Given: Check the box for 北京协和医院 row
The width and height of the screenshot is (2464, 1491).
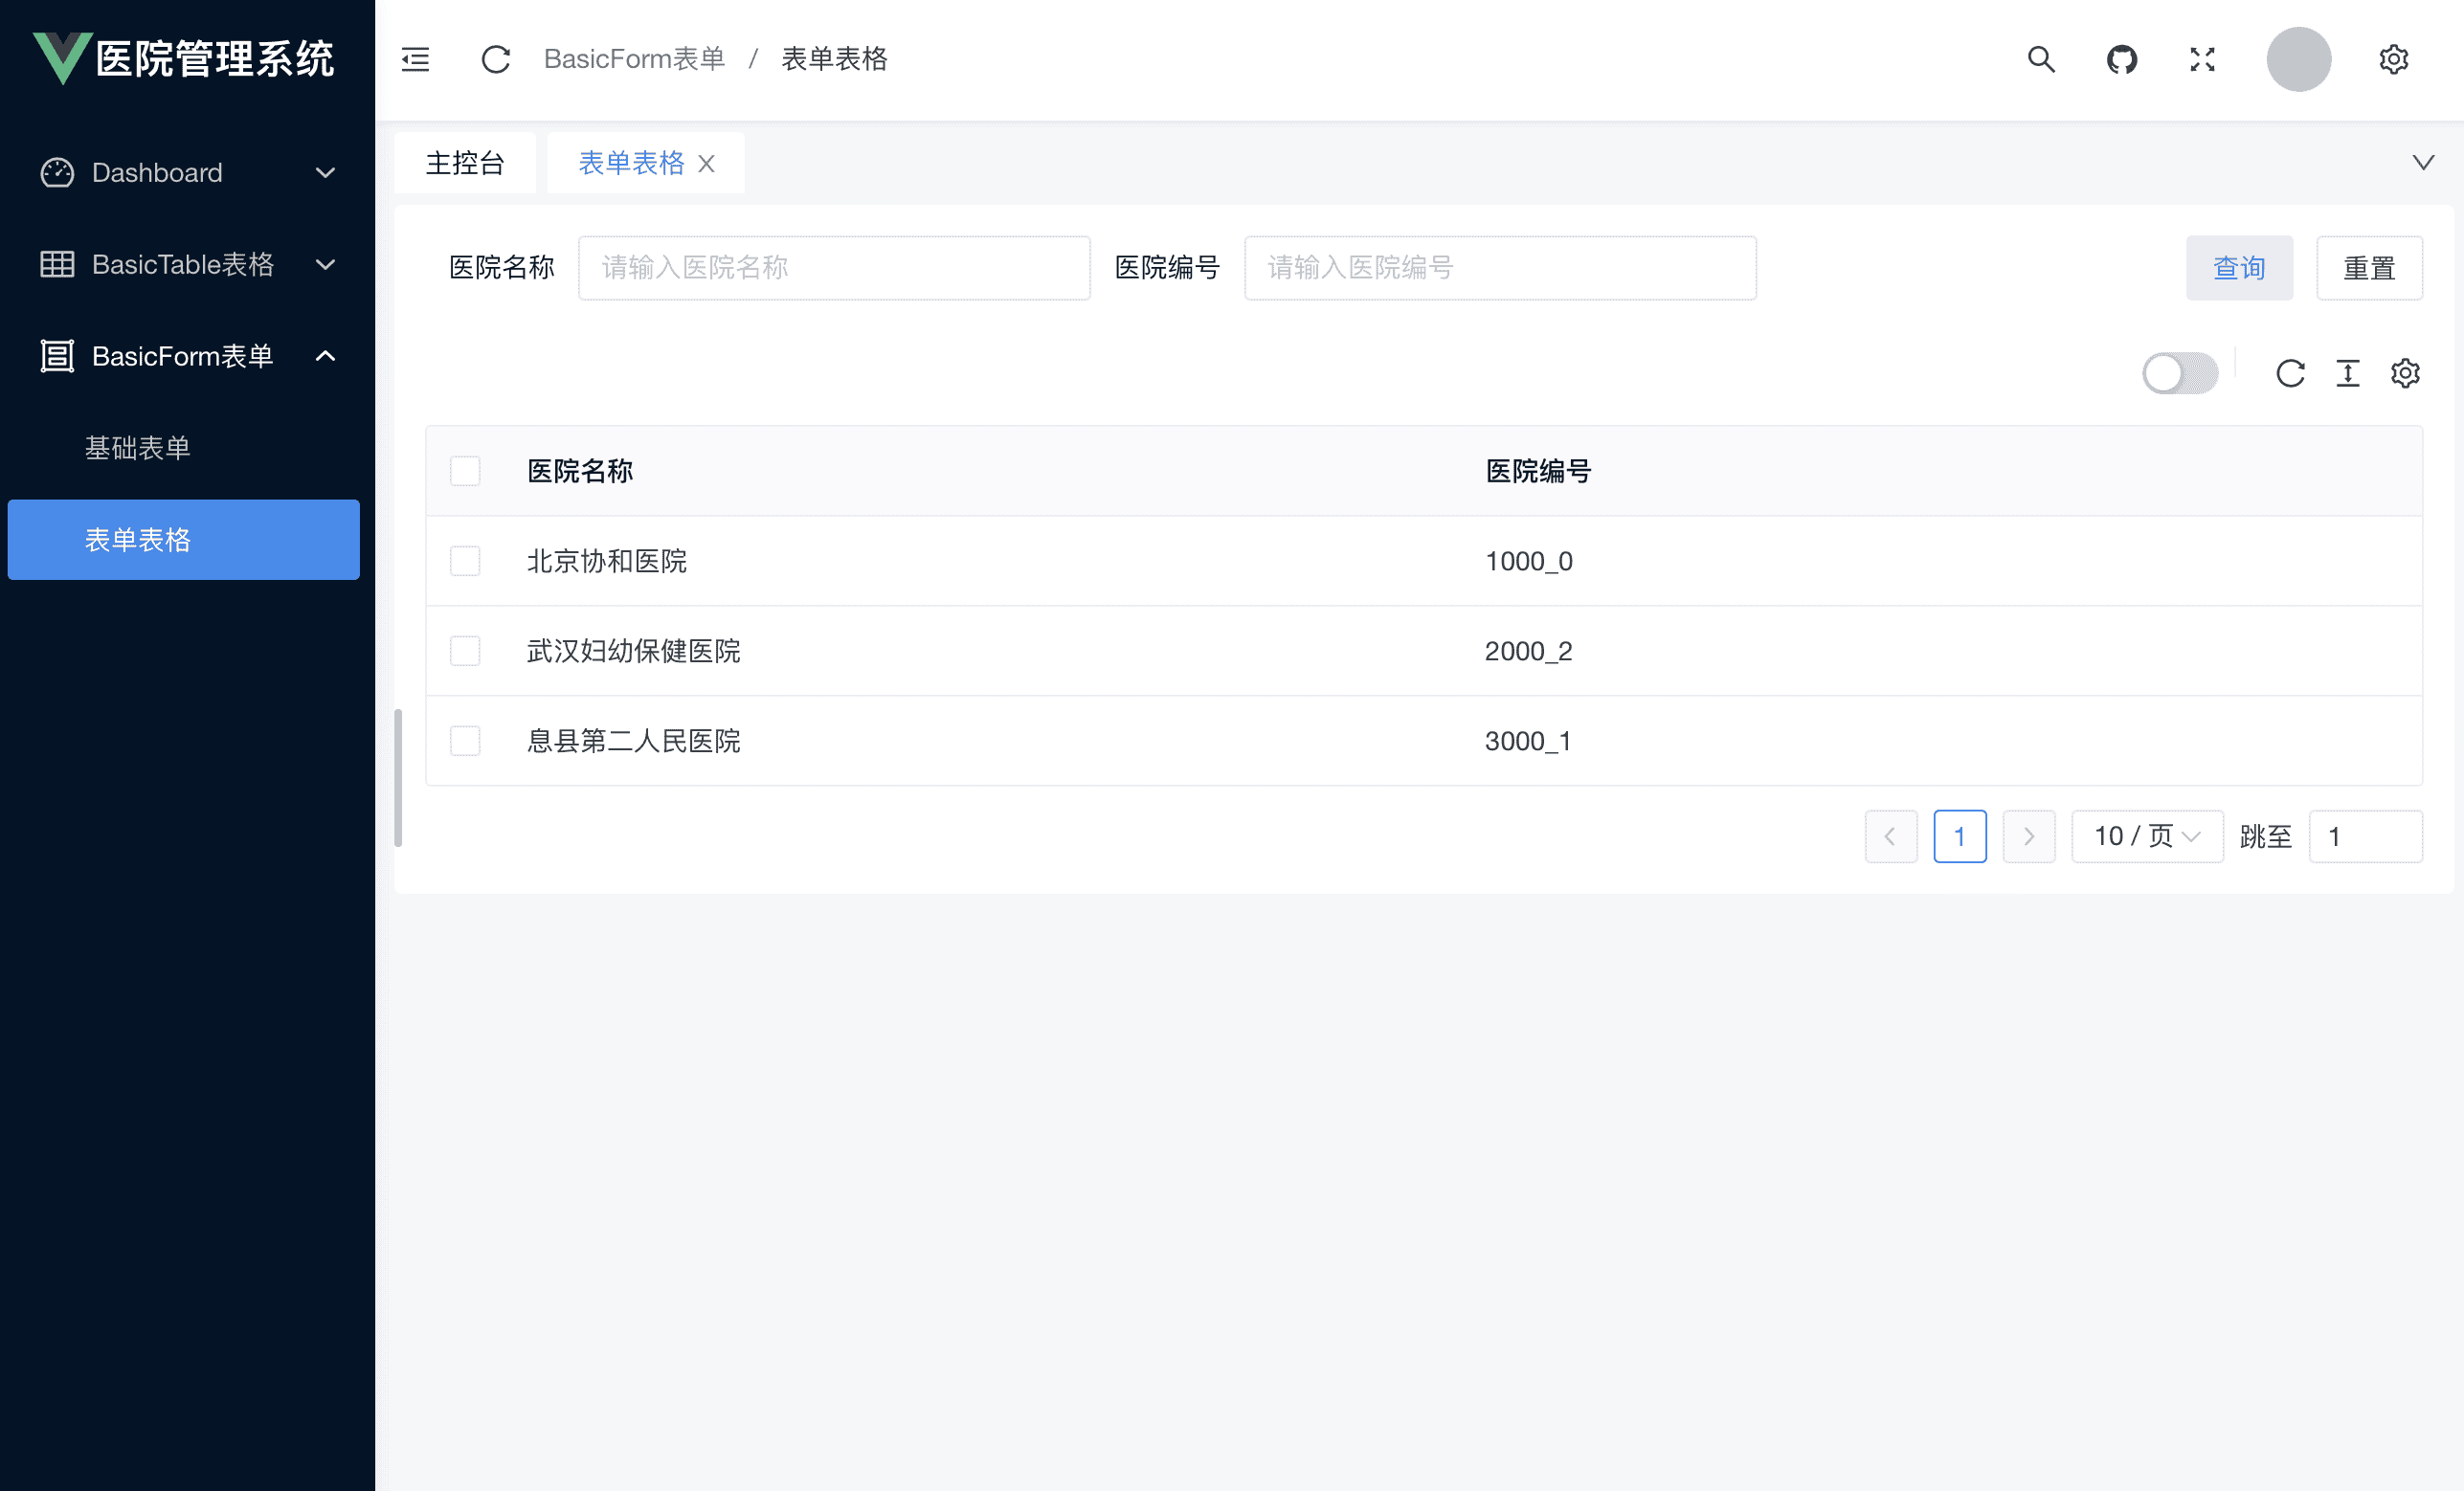Looking at the screenshot, I should (x=465, y=561).
